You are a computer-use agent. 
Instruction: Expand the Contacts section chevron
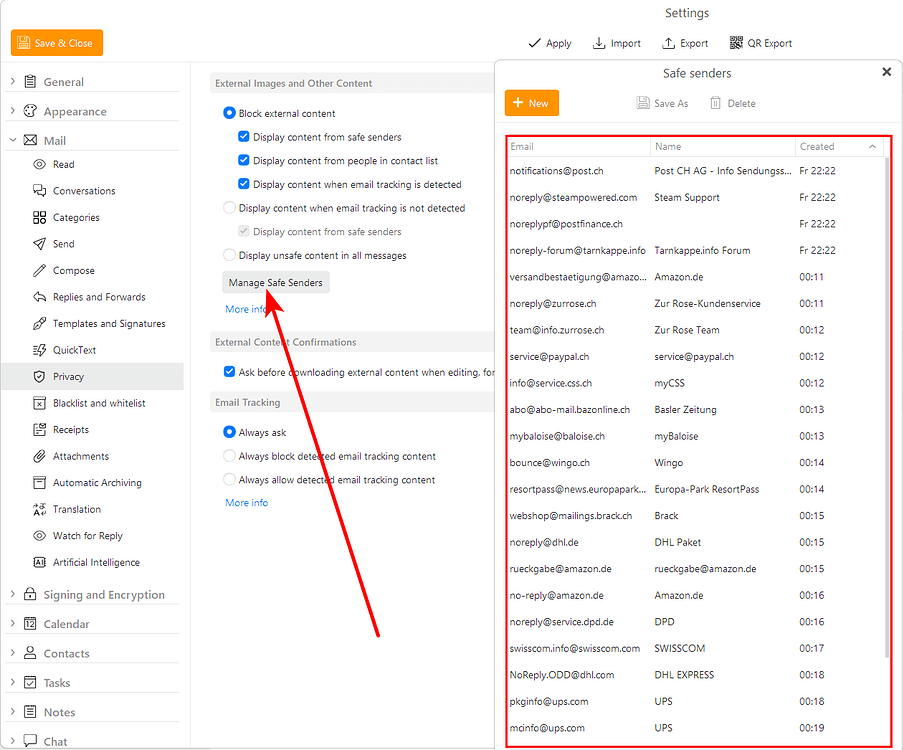13,653
